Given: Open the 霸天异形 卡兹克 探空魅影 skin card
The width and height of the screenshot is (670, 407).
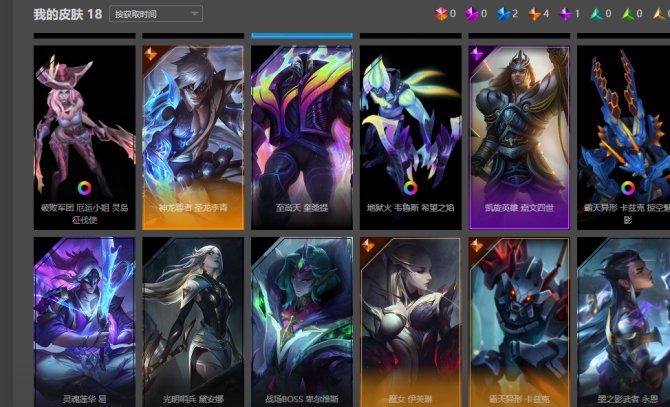Looking at the screenshot, I should click(x=623, y=138).
